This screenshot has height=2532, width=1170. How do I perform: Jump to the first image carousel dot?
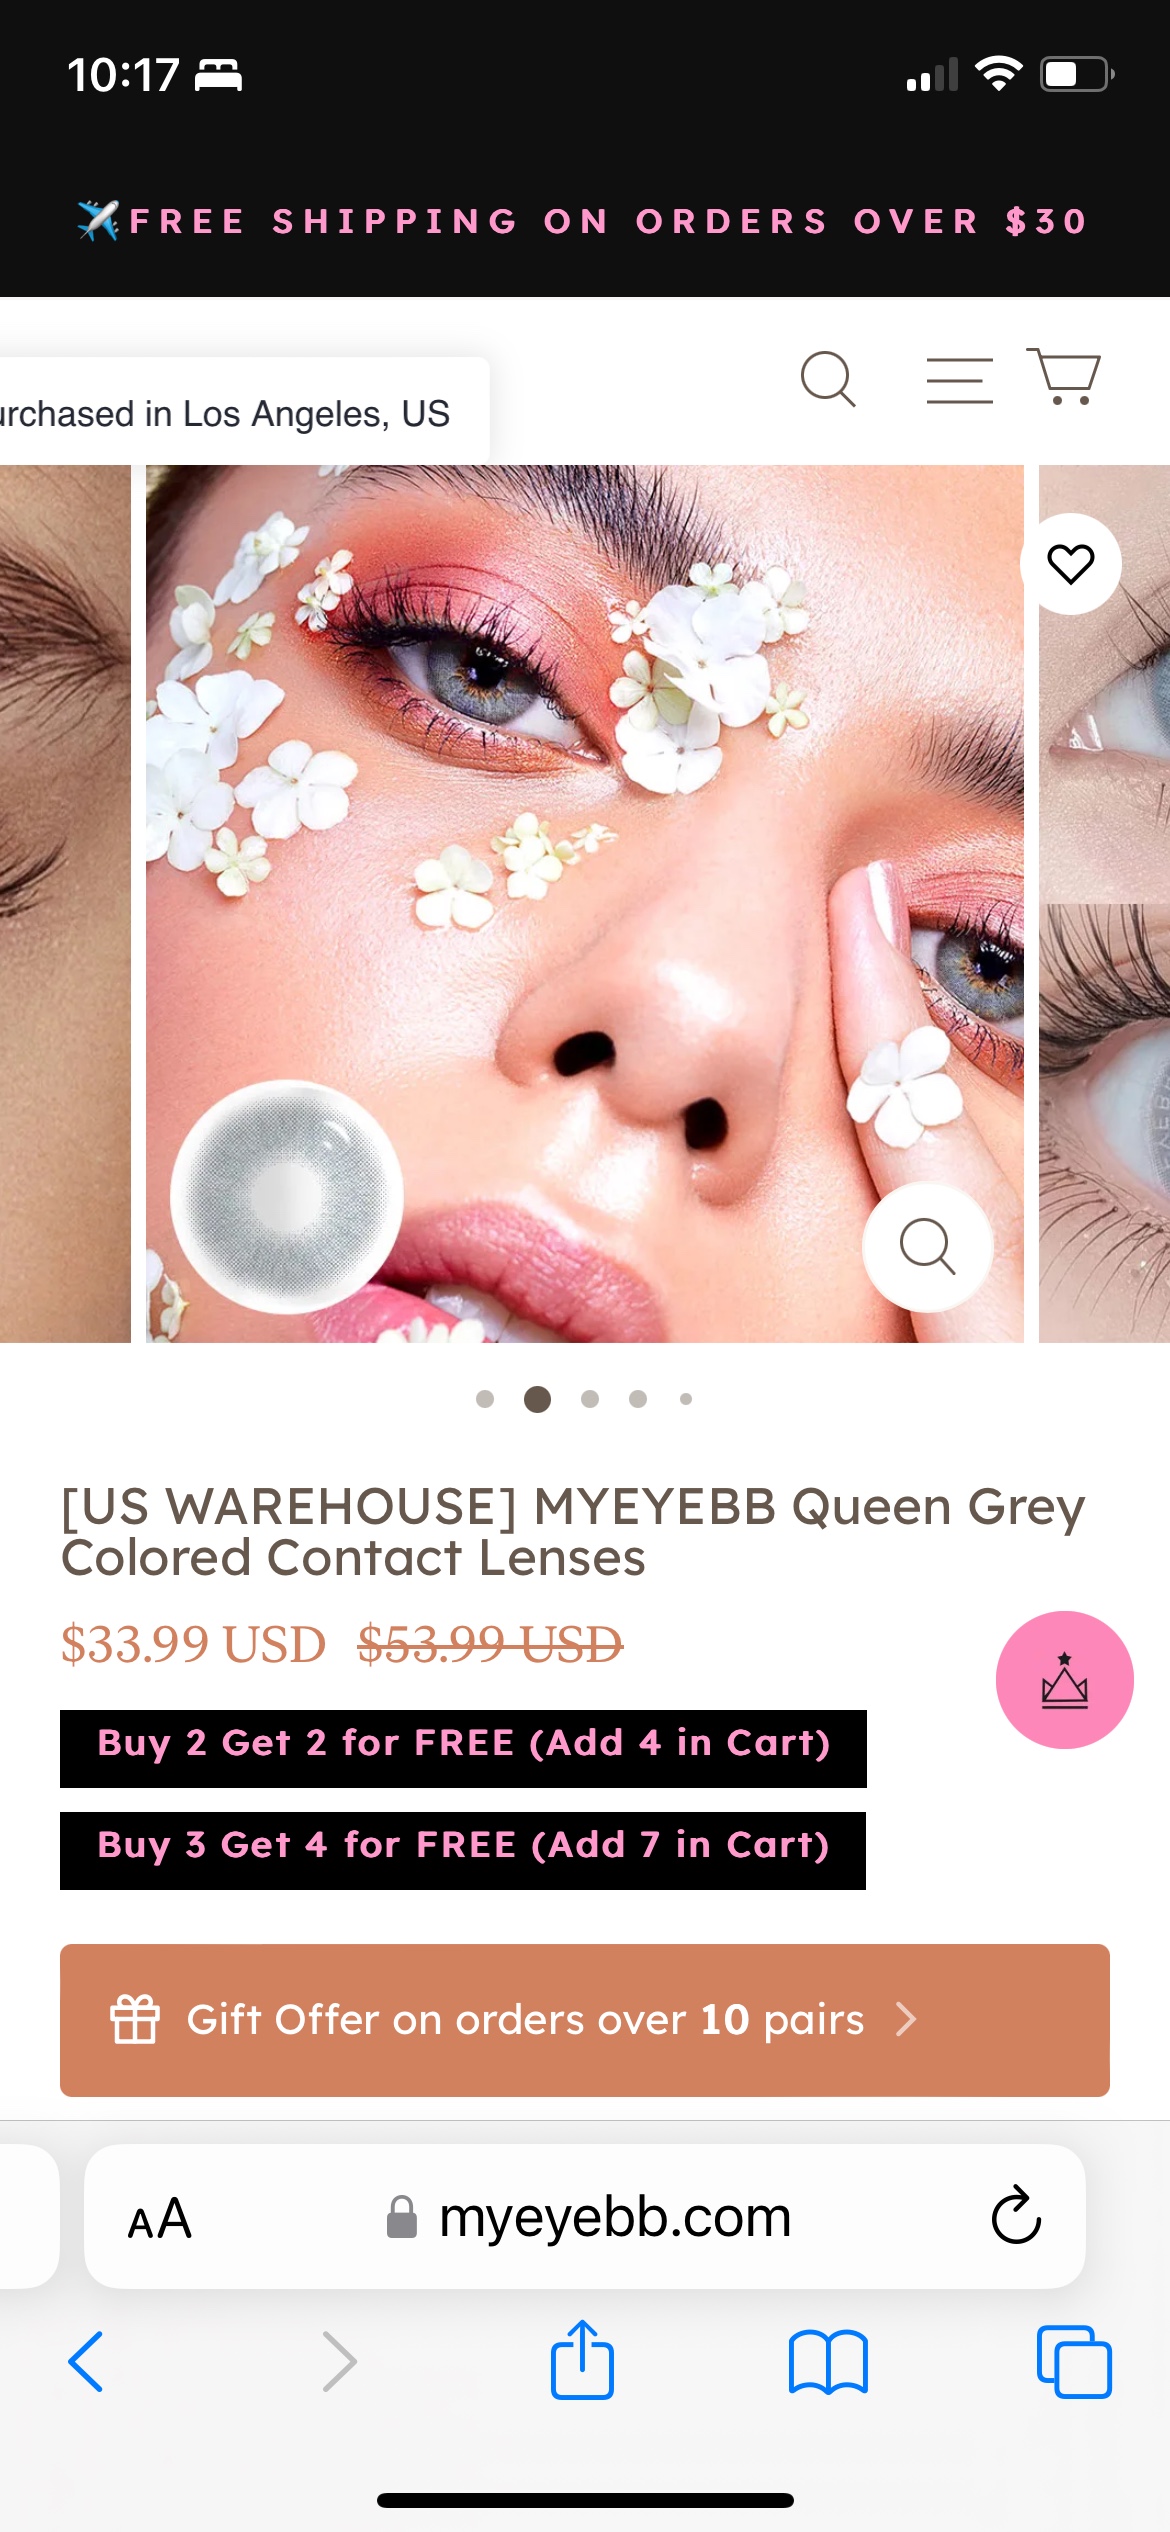pyautogui.click(x=485, y=1399)
